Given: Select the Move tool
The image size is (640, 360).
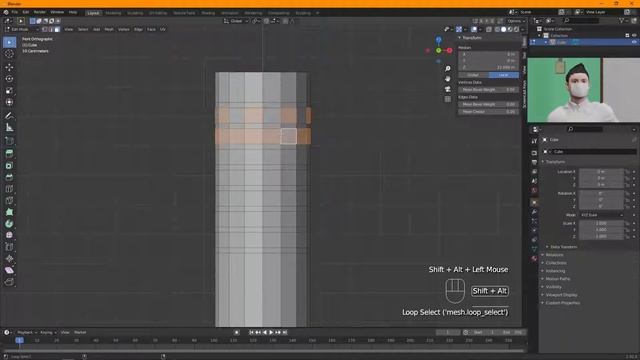Looking at the screenshot, I should tap(9, 67).
